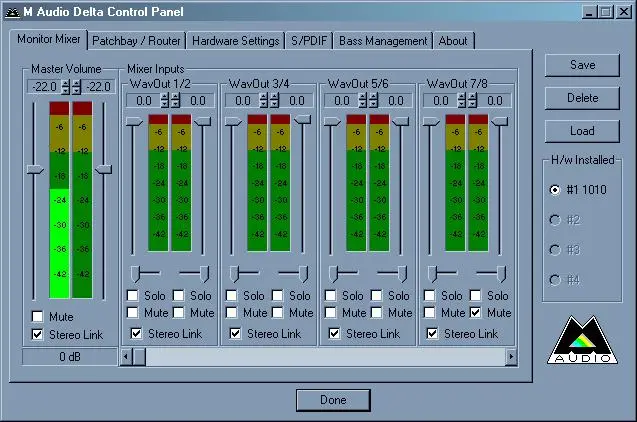Click WavOut 7/8 right volume fader handle
The height and width of the screenshot is (422, 637).
pos(499,121)
